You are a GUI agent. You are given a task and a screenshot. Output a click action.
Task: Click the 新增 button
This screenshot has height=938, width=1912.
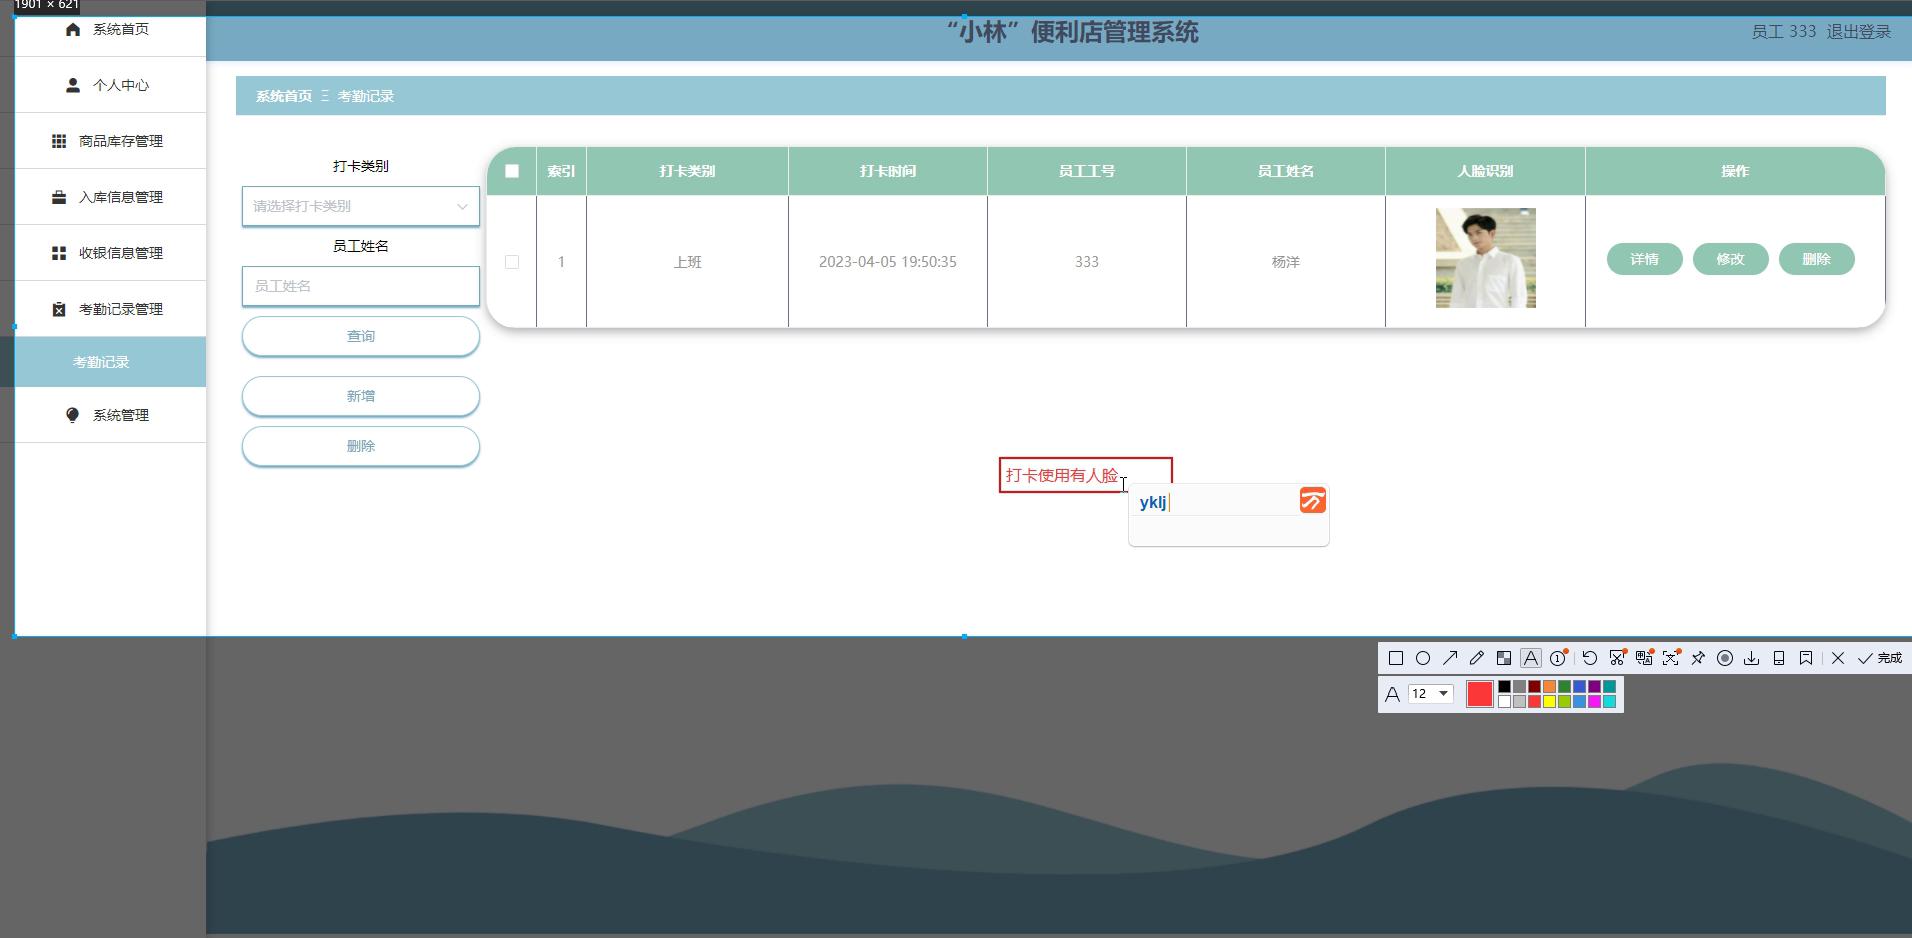pos(361,396)
